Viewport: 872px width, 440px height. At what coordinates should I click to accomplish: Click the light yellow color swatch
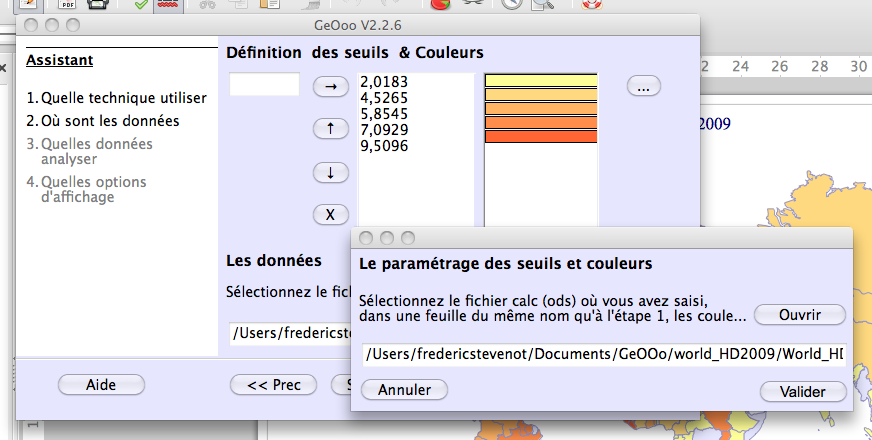point(541,81)
